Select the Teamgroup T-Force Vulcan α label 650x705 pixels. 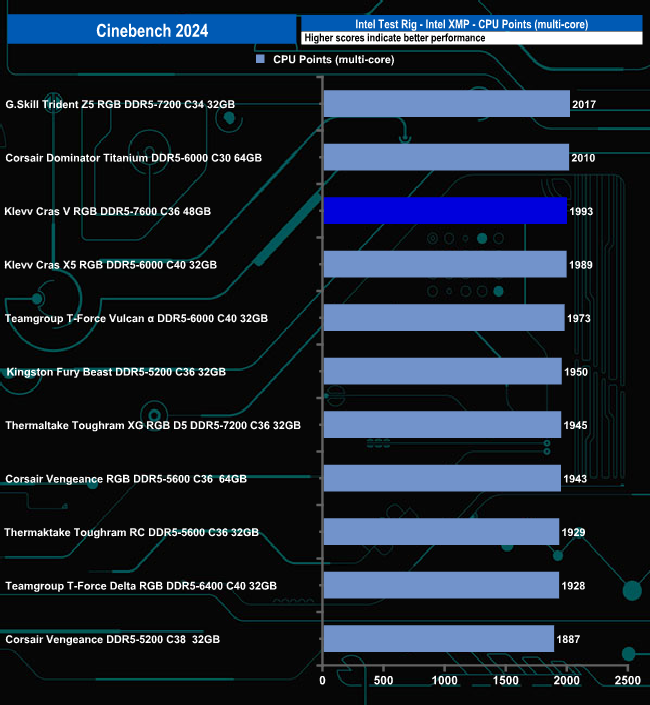point(136,318)
